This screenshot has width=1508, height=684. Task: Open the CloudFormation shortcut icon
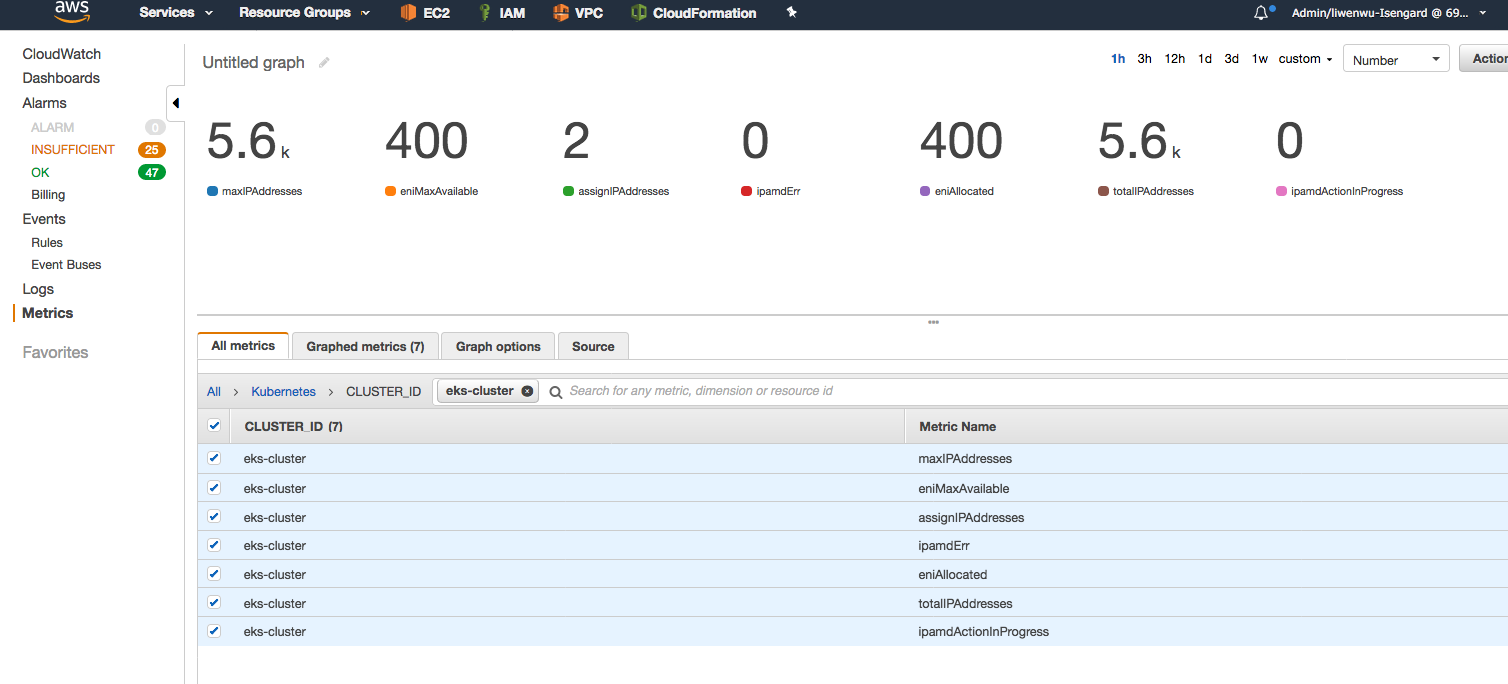(638, 13)
